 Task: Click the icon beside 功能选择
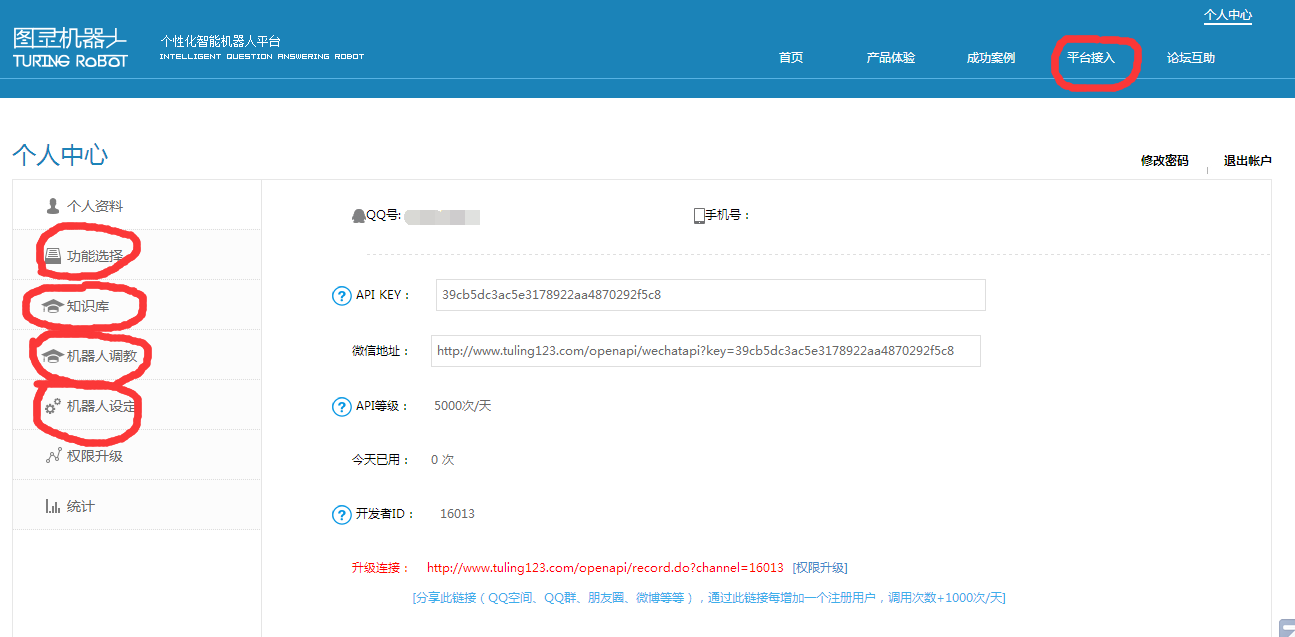point(53,256)
